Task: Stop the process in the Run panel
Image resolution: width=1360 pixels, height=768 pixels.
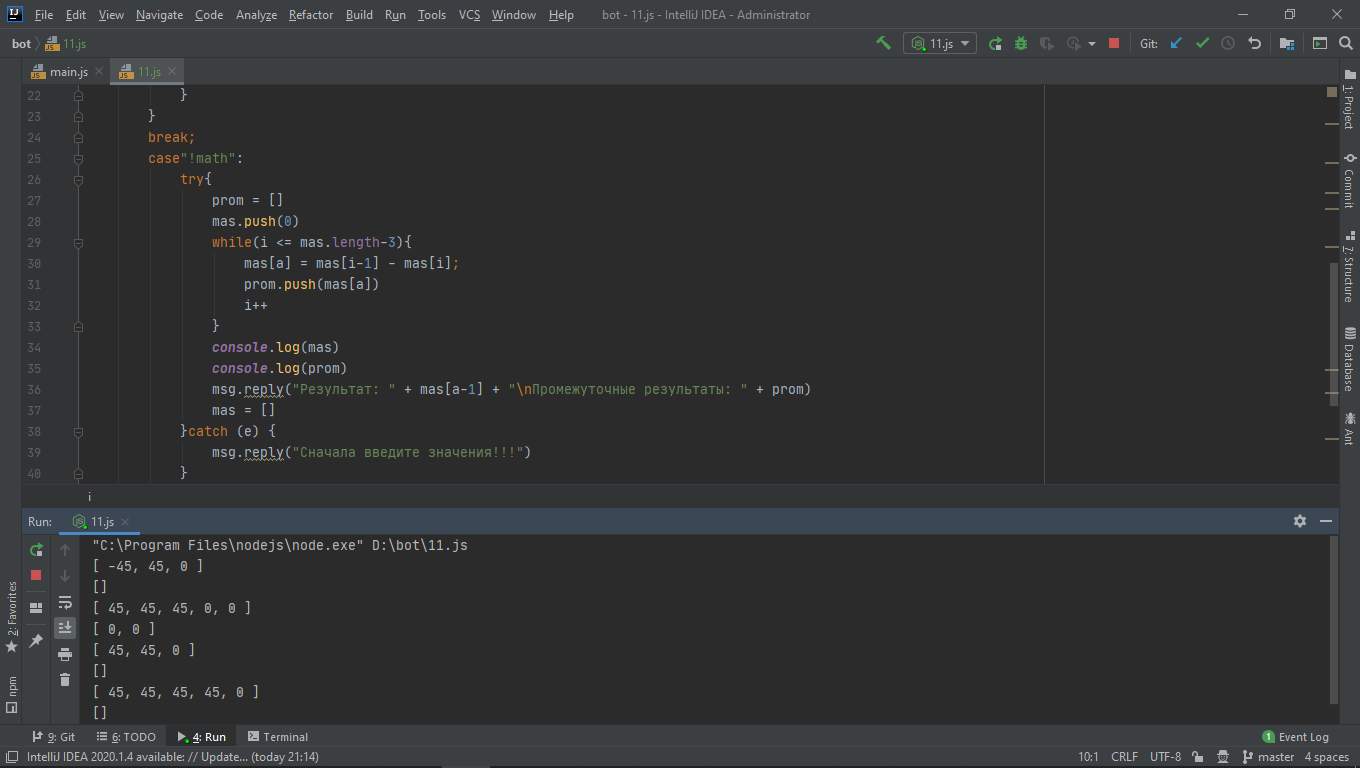Action: 36,575
